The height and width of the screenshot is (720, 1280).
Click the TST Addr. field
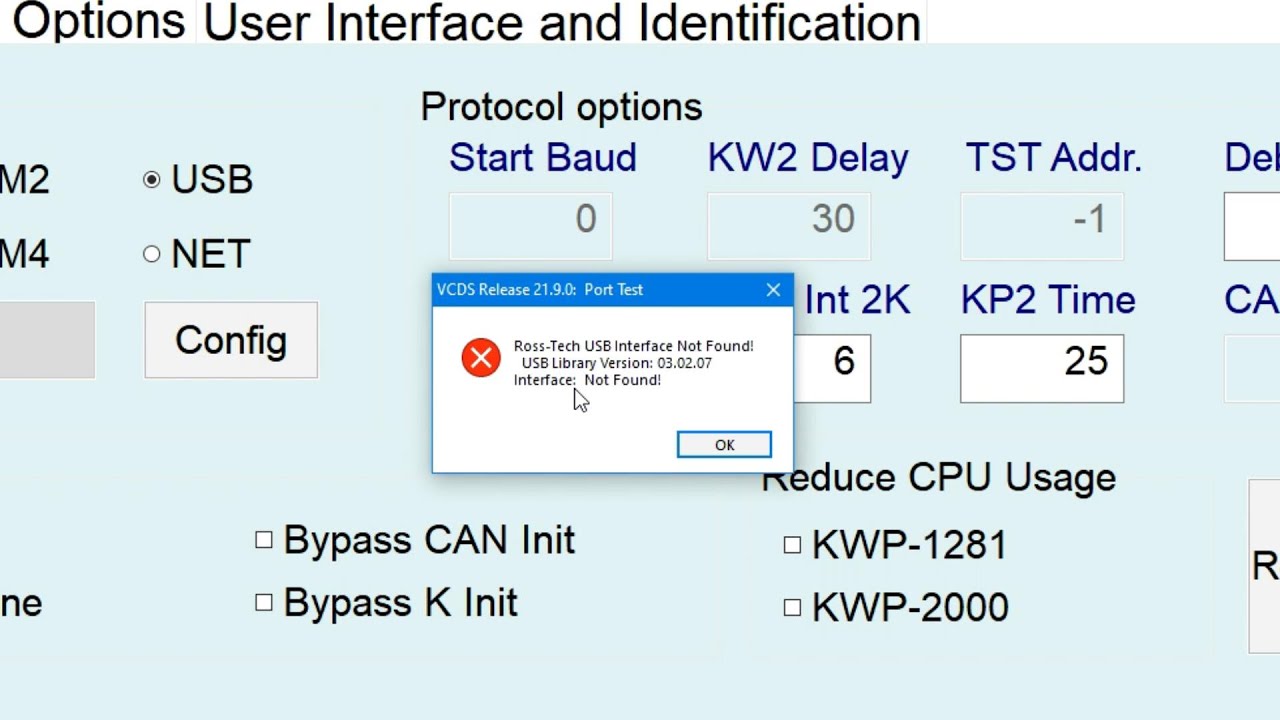click(1042, 225)
